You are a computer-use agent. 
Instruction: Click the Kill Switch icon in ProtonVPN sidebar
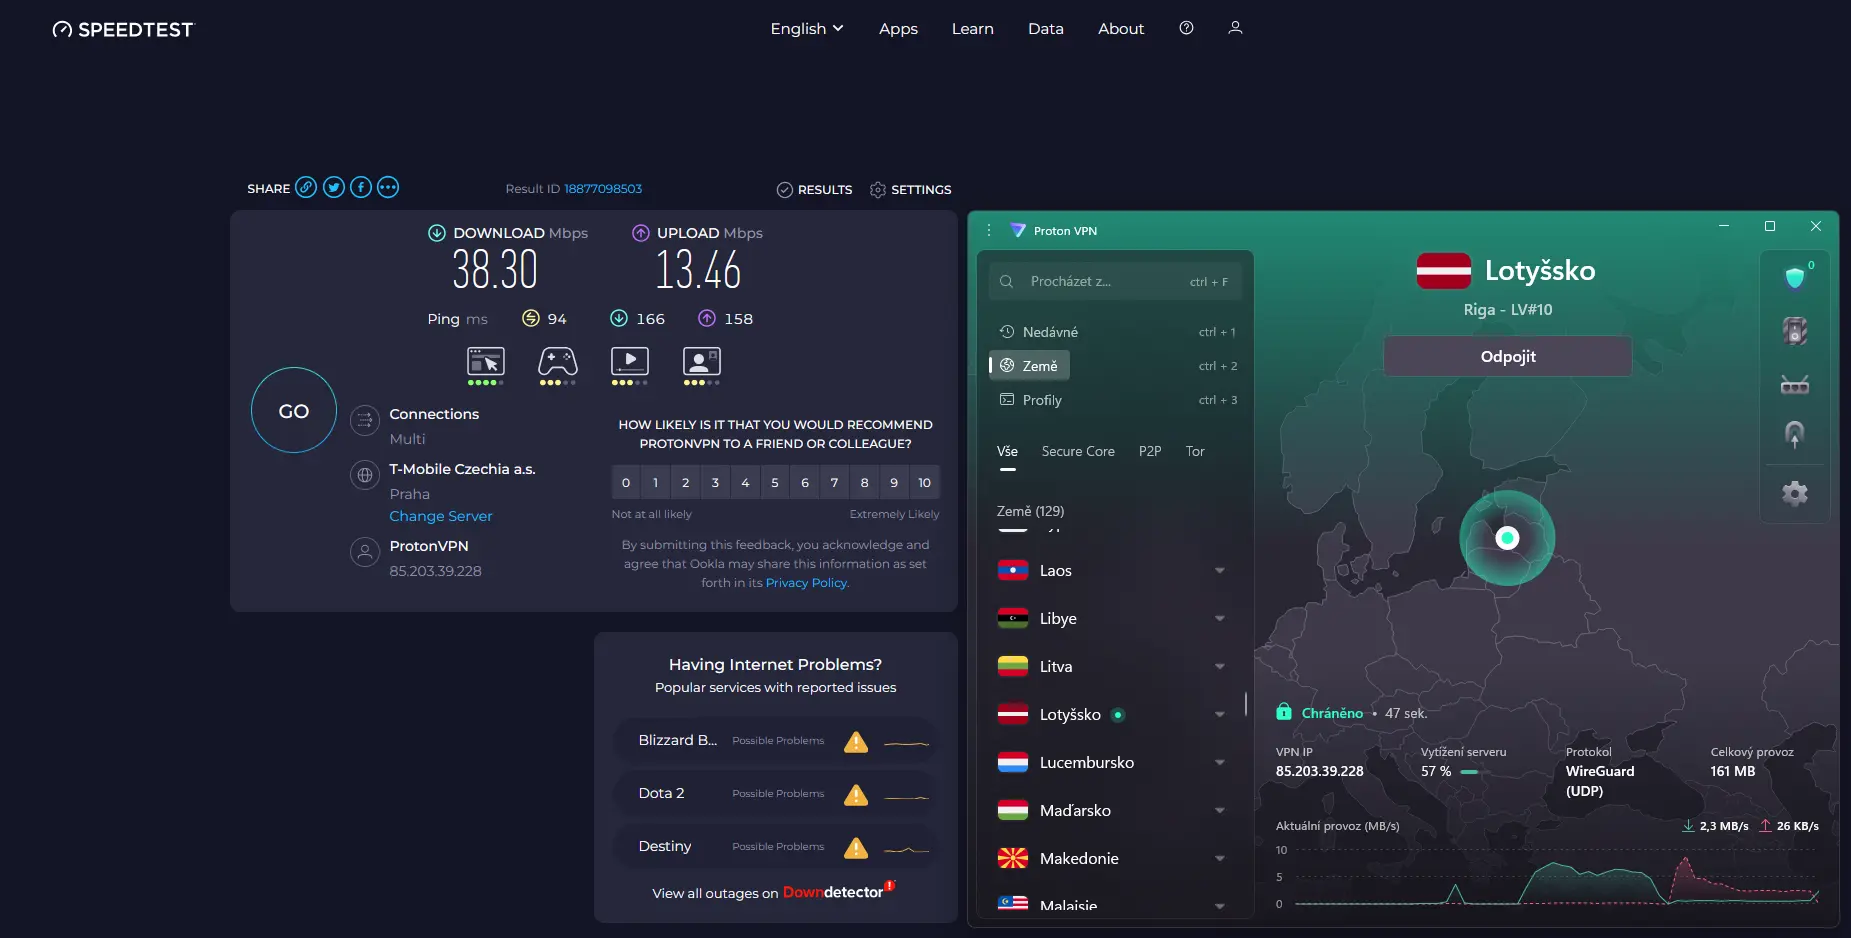(x=1794, y=331)
